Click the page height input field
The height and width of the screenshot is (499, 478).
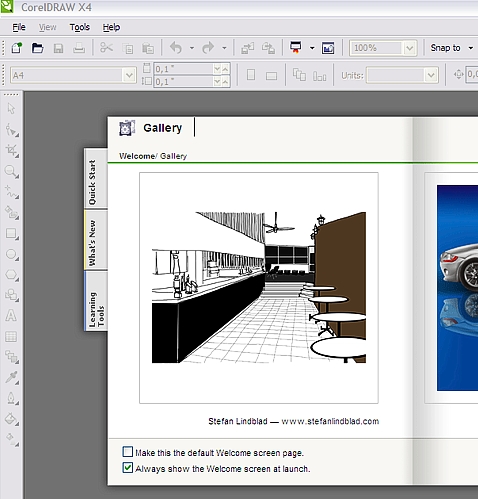coord(184,81)
